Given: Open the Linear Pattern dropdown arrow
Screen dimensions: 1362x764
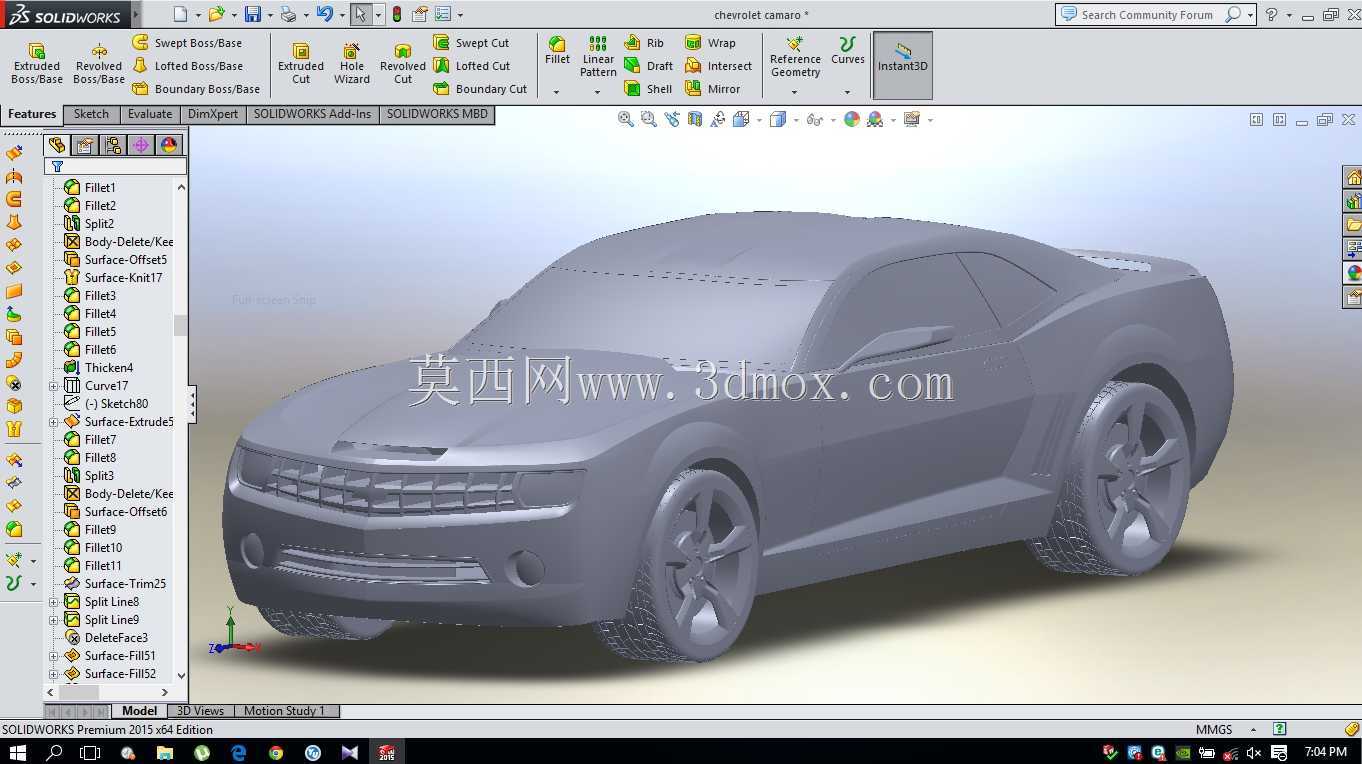Looking at the screenshot, I should (598, 92).
